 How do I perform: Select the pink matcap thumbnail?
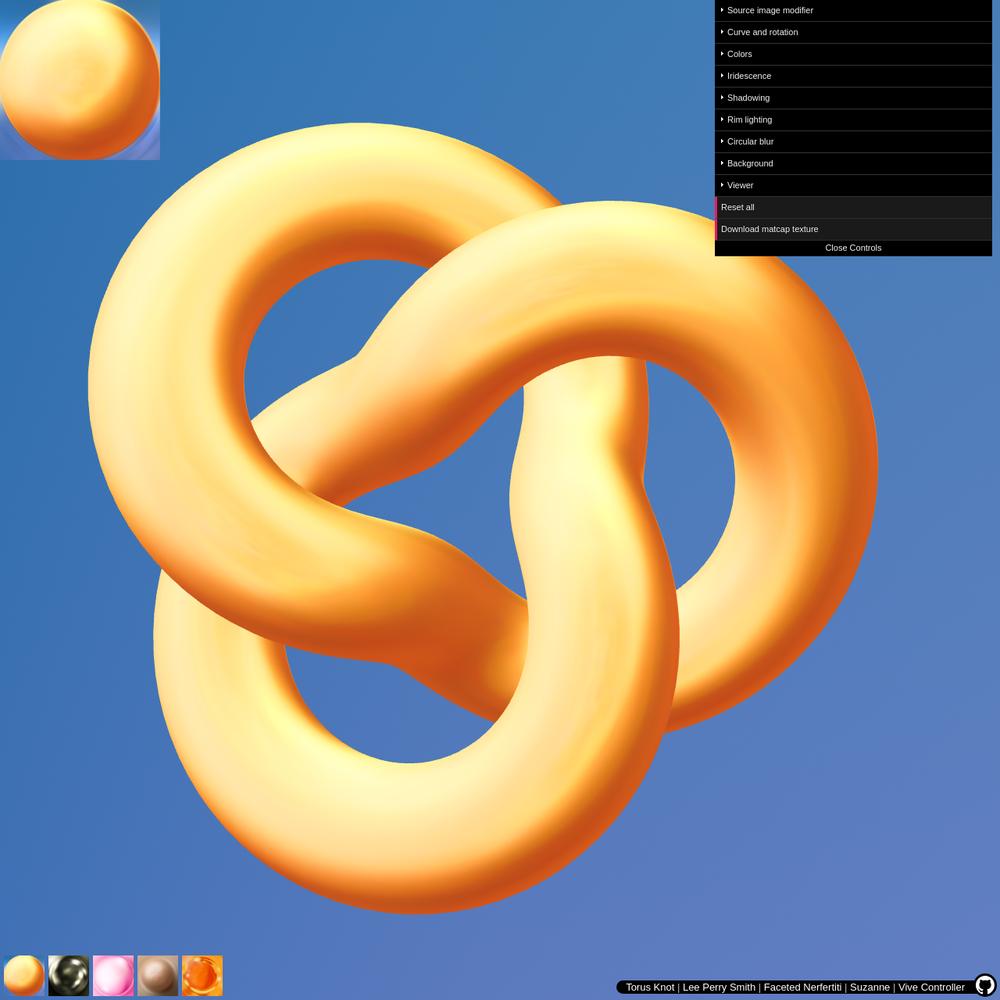click(x=114, y=975)
